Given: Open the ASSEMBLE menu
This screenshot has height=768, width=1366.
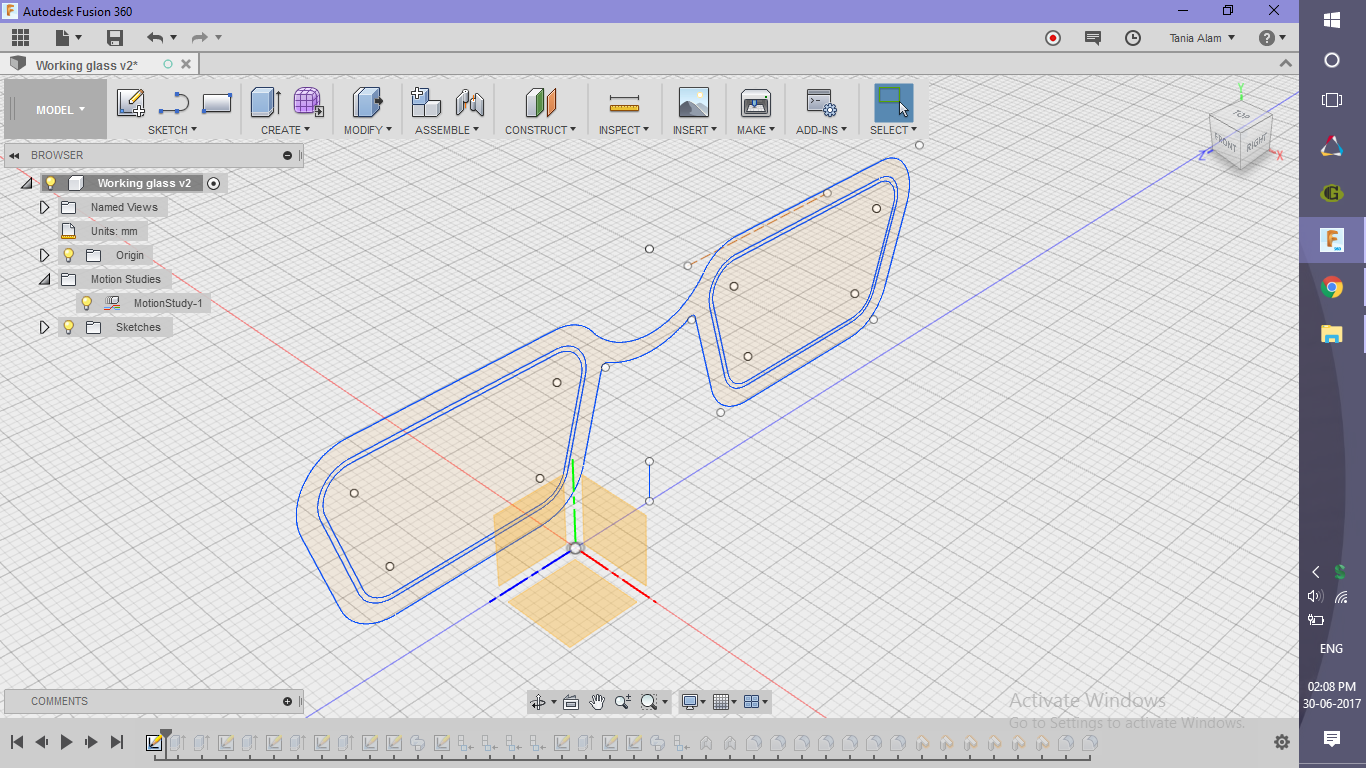Looking at the screenshot, I should tap(447, 130).
